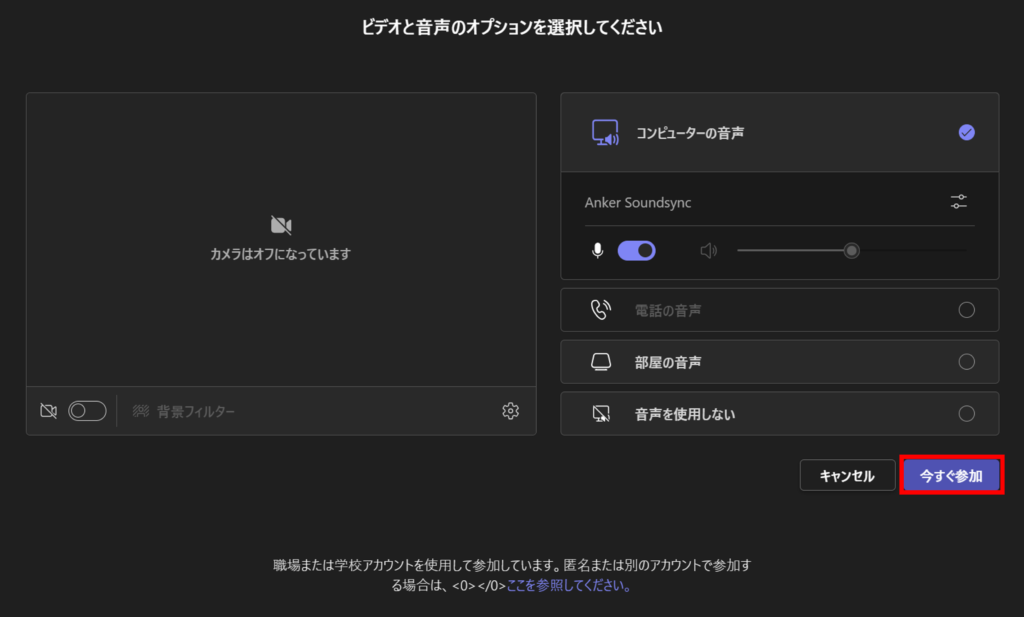
Task: Select the 音声を使用しない radio button
Action: click(966, 413)
